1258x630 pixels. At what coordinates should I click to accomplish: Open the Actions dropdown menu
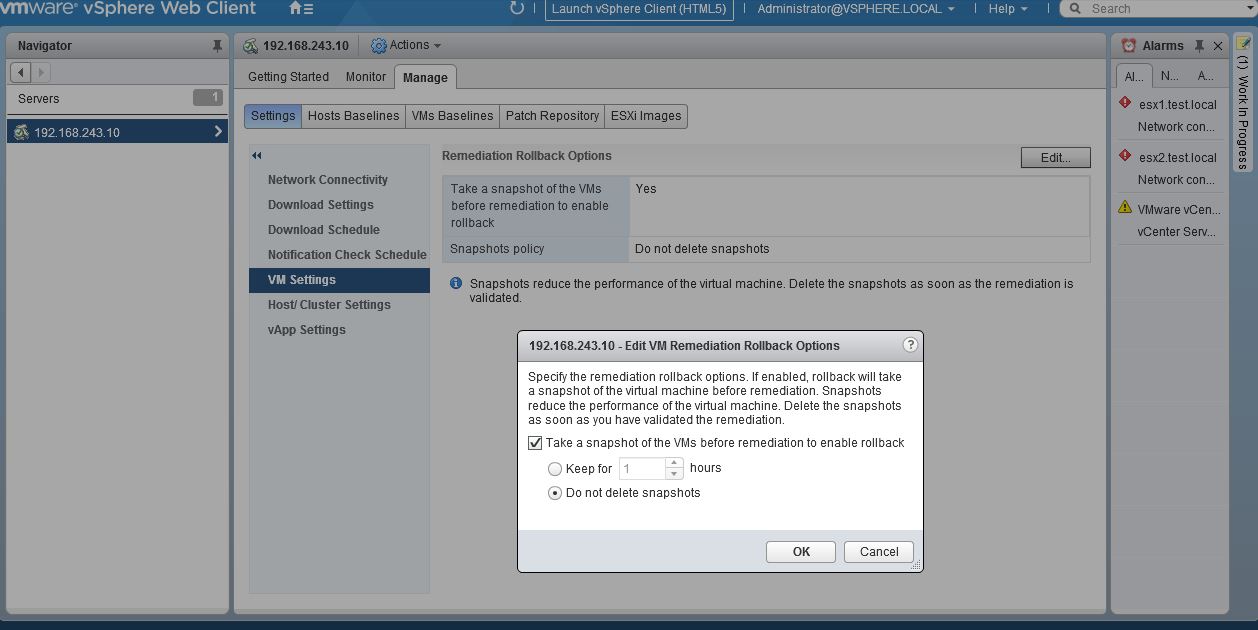[x=406, y=46]
